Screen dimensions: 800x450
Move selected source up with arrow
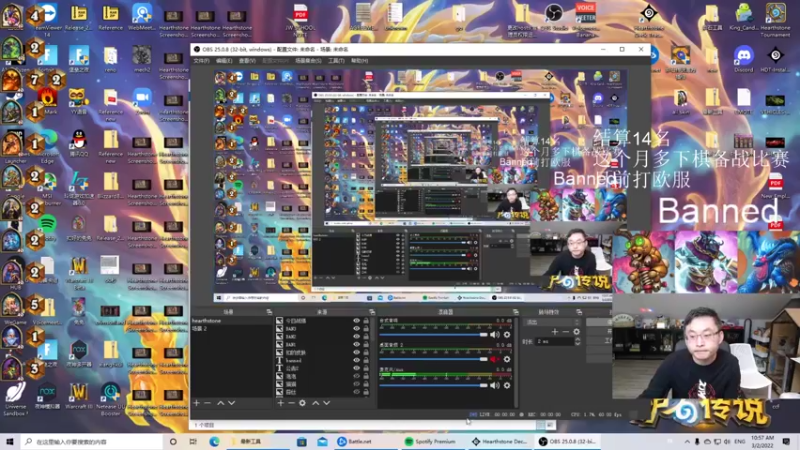[x=316, y=403]
